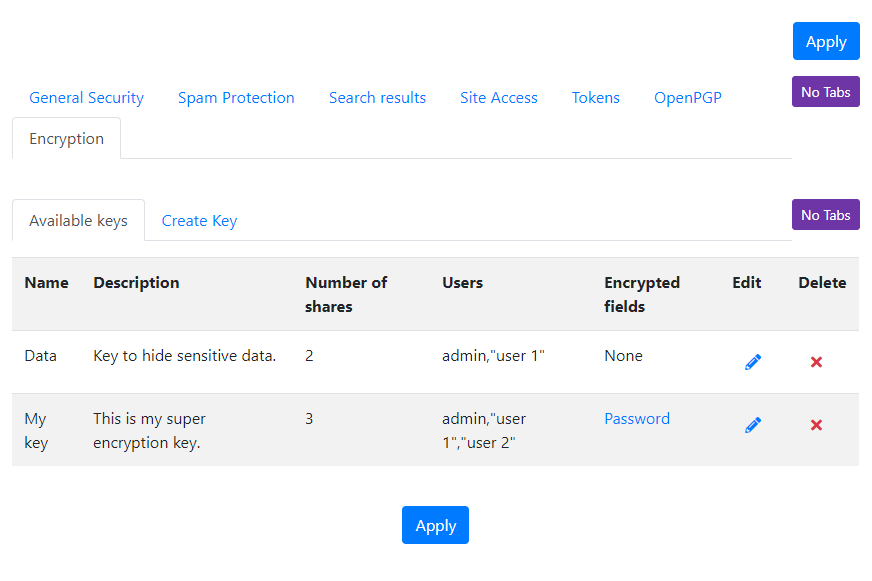Click the bottom Apply button
Screen dimensions: 872x581
435,525
